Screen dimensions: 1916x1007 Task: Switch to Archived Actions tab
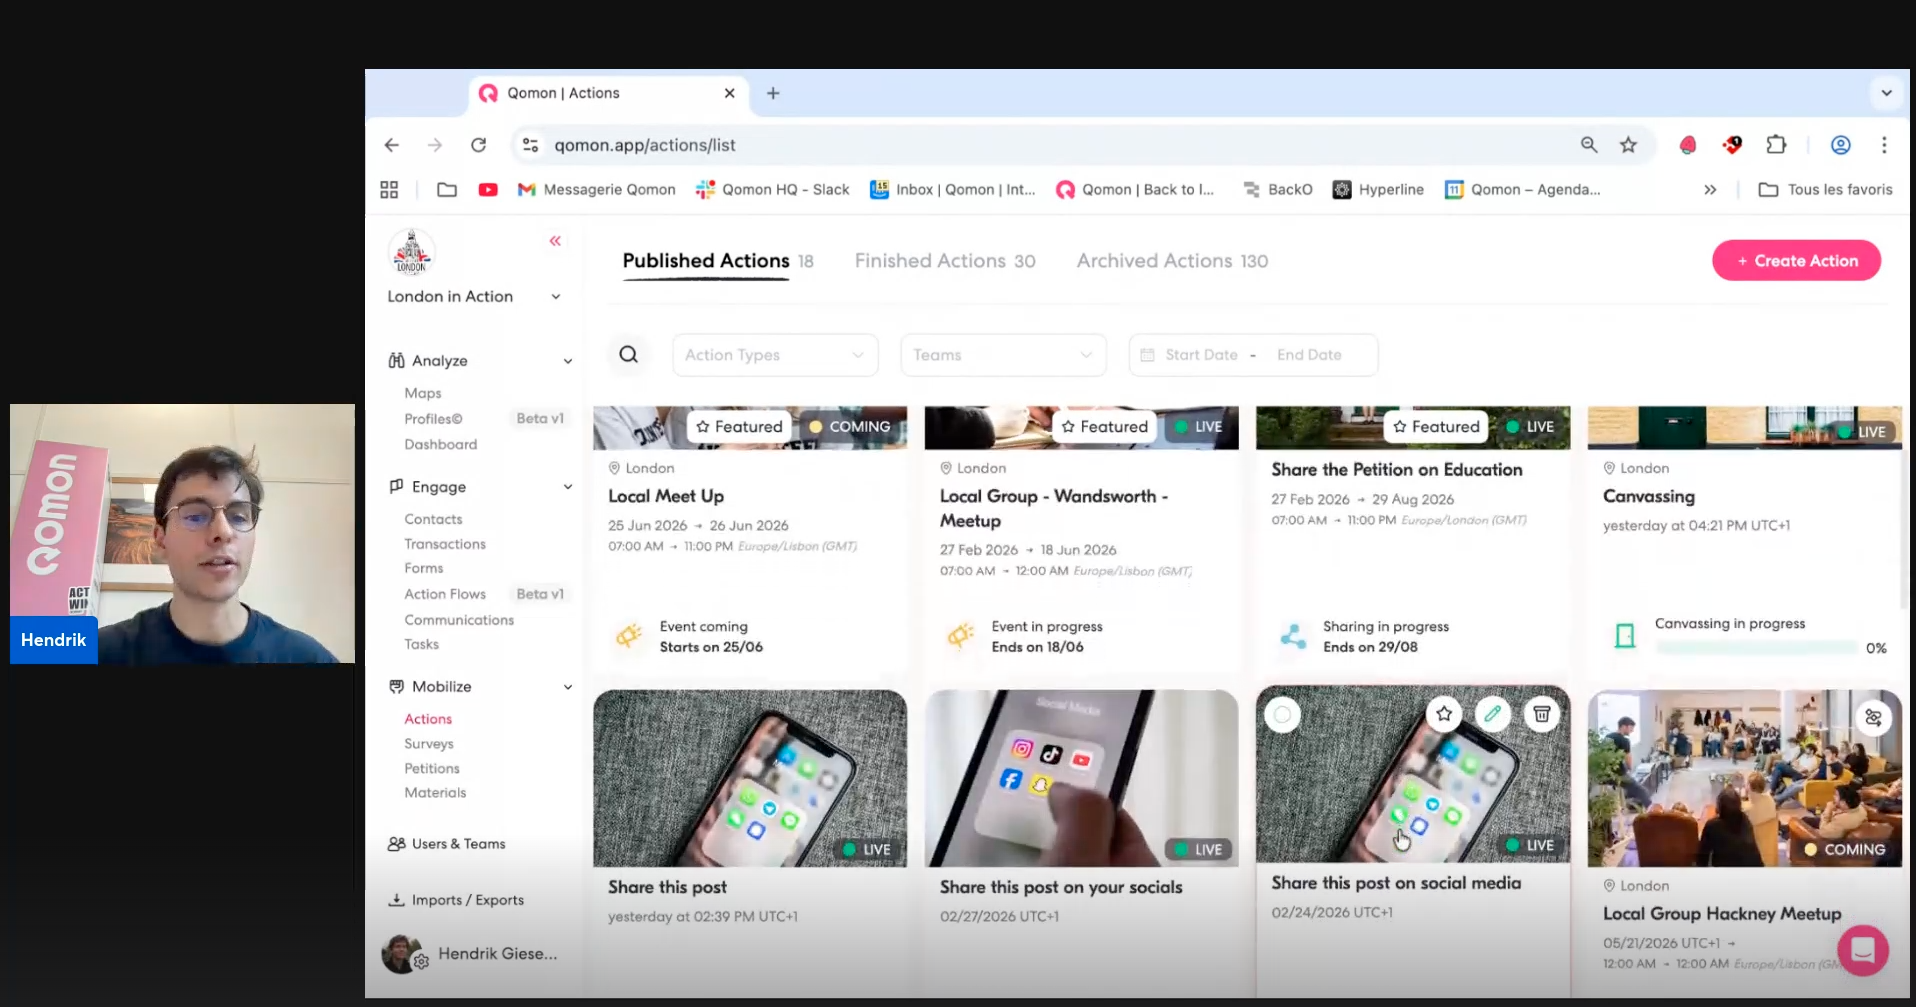pyautogui.click(x=1171, y=261)
